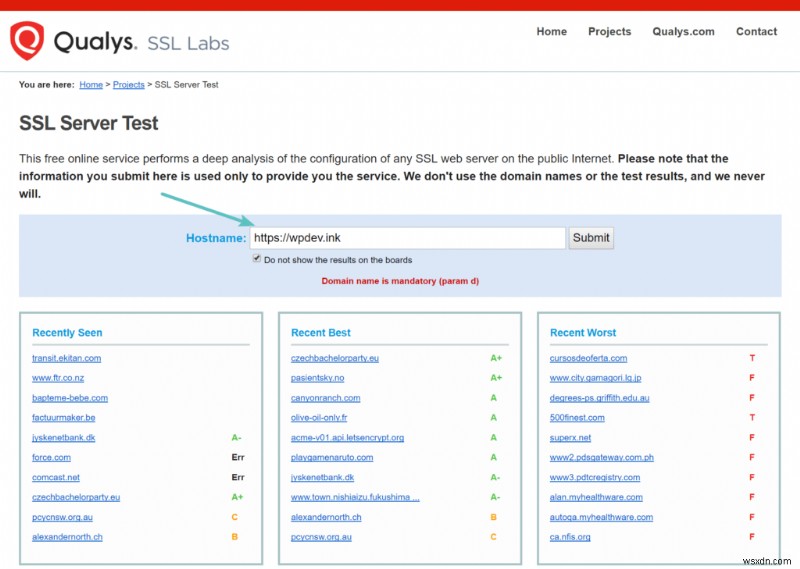Open the Home navigation item
The width and height of the screenshot is (800, 569).
pyautogui.click(x=552, y=32)
